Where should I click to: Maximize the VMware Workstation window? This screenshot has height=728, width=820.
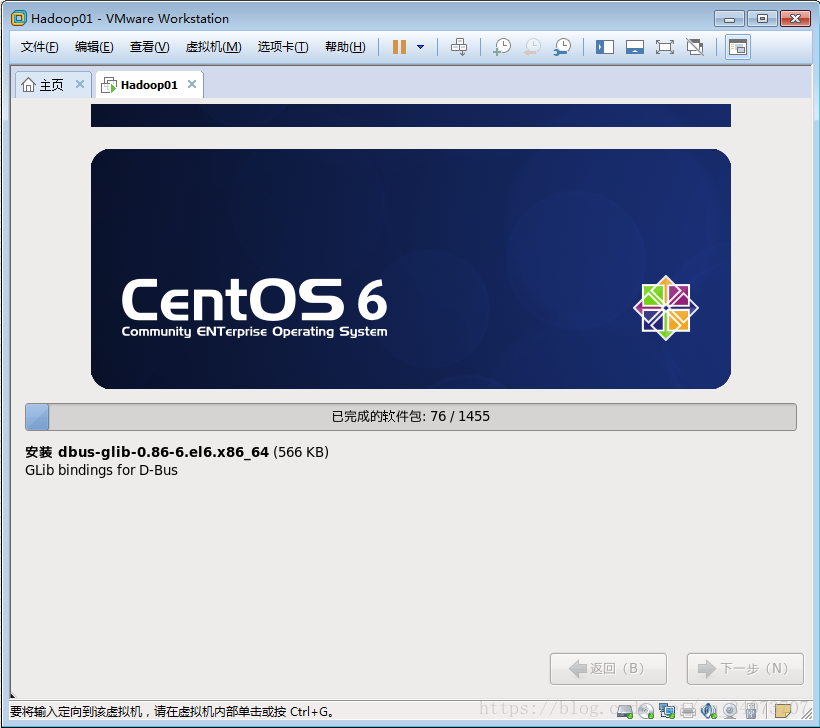(762, 19)
